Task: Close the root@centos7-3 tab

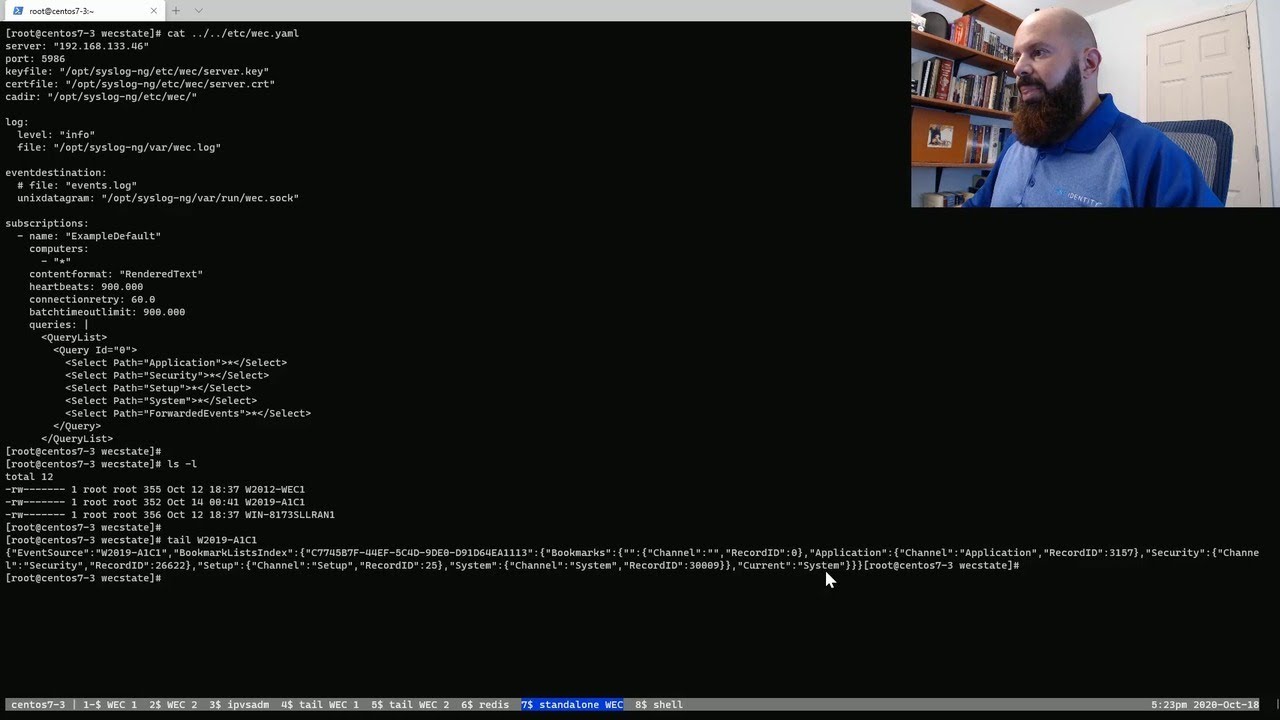Action: 154,11
